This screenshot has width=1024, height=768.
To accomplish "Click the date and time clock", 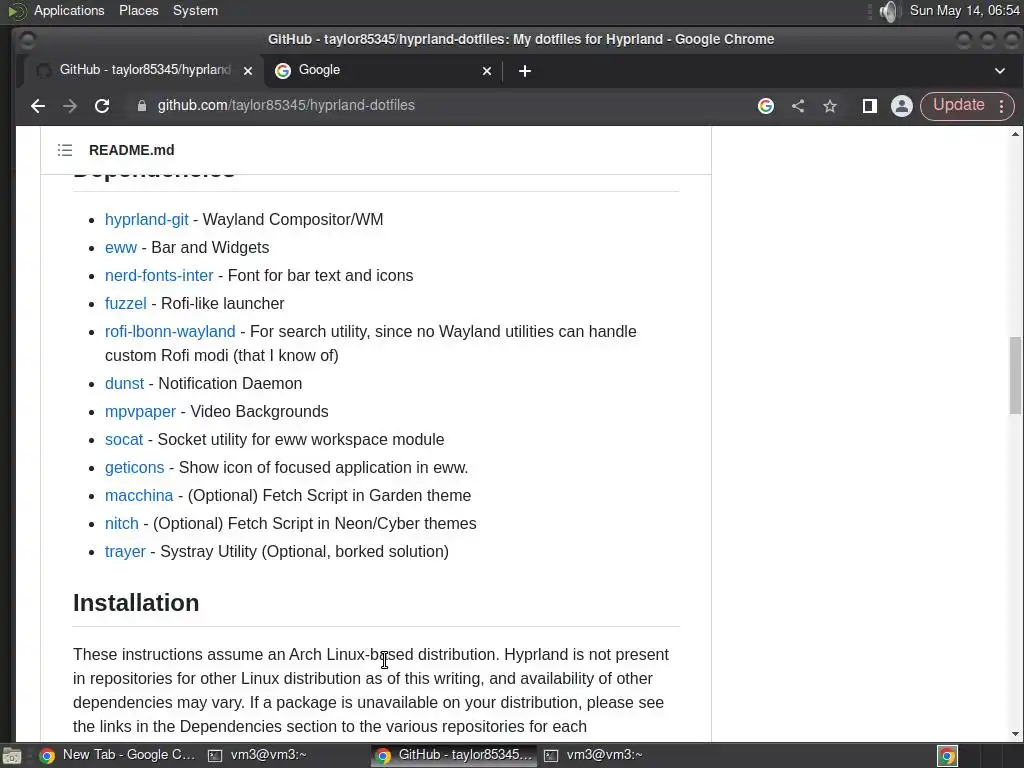I will pos(965,10).
